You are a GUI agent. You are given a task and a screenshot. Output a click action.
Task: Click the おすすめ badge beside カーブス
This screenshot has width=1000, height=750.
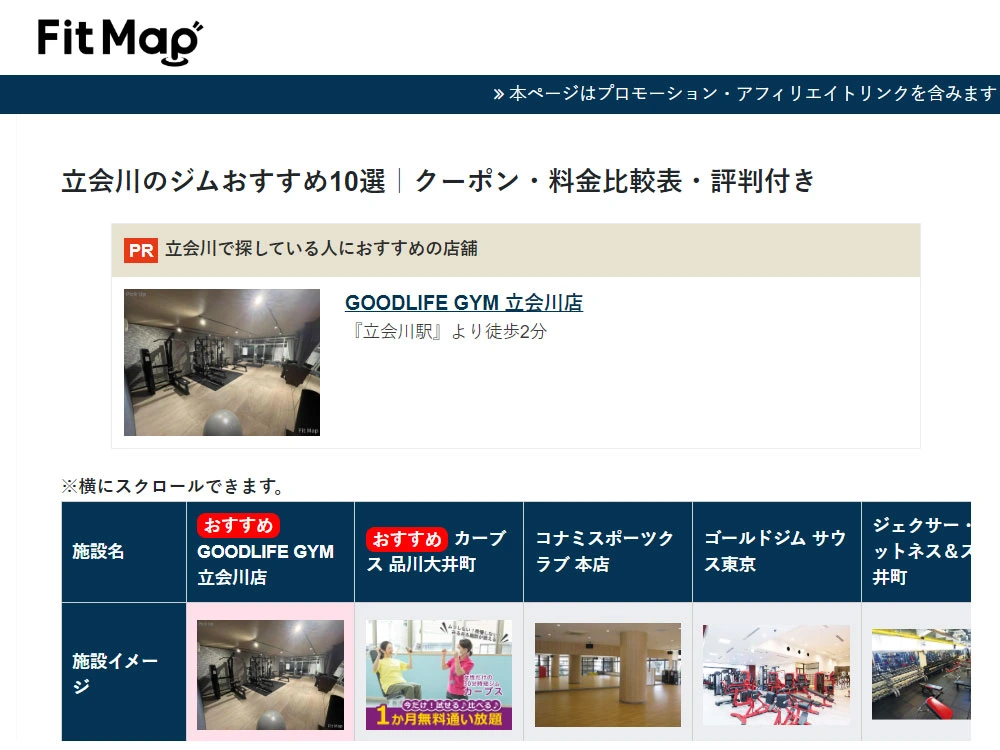406,539
